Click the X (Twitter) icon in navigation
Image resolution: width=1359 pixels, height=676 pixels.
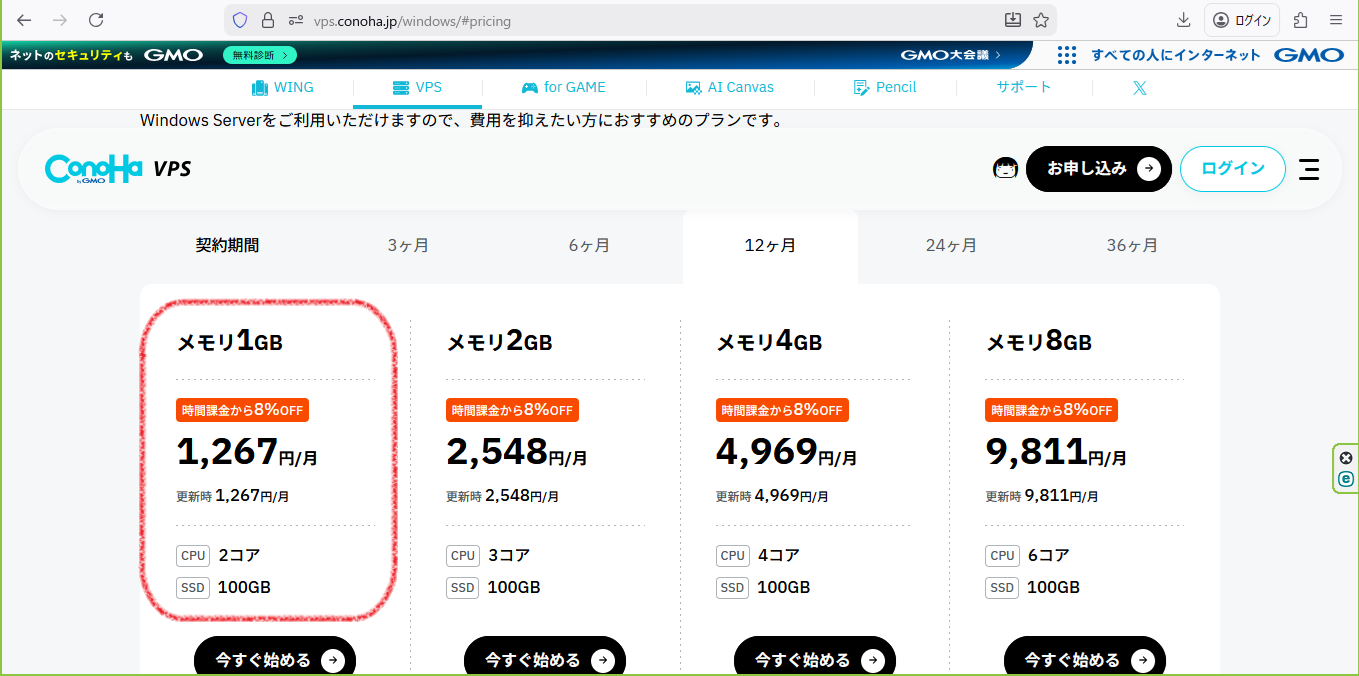coord(1139,88)
